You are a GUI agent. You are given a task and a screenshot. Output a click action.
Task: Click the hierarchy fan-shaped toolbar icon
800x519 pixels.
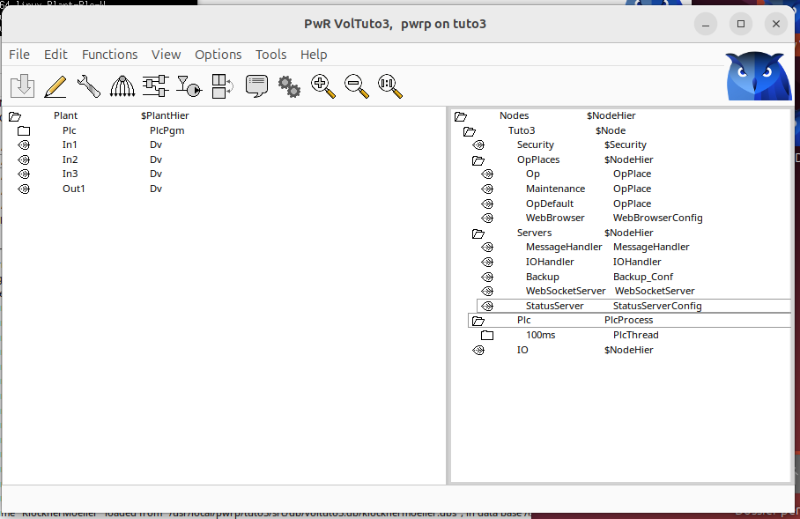point(122,87)
